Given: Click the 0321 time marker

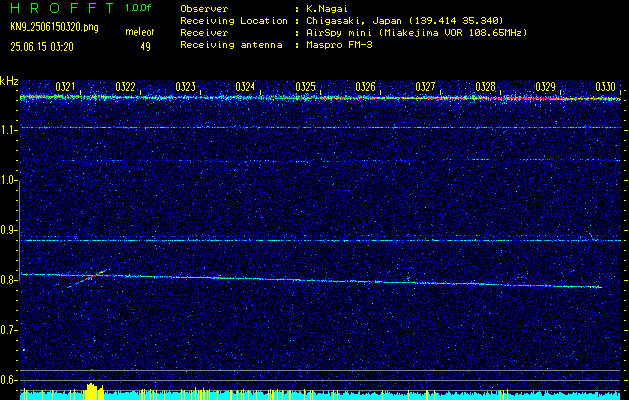Looking at the screenshot, I should tap(65, 87).
